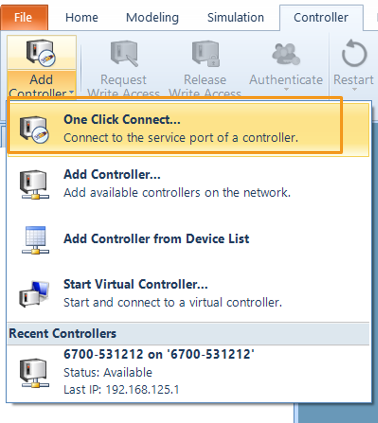Click the Release Write Access icon
The image size is (378, 423).
tap(205, 53)
